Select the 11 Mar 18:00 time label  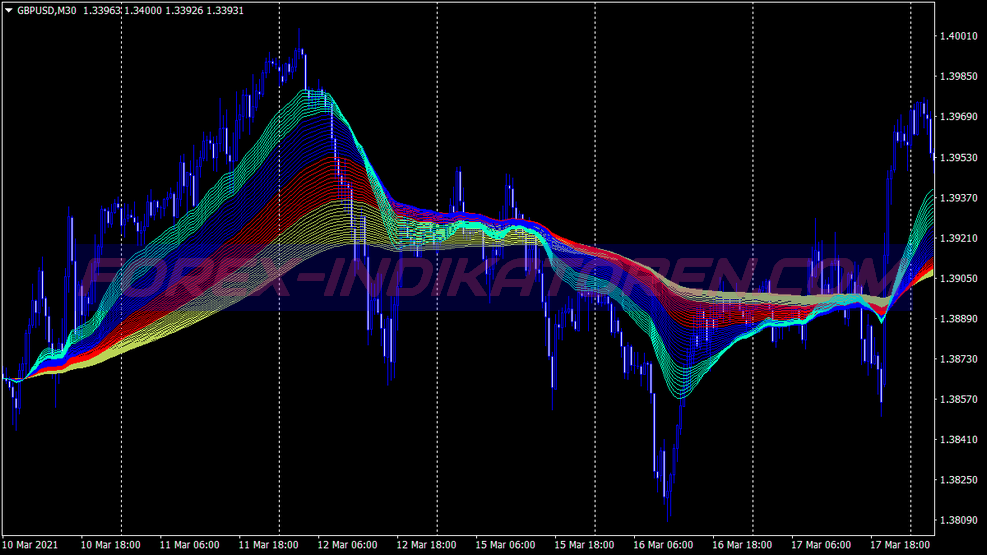[x=268, y=545]
